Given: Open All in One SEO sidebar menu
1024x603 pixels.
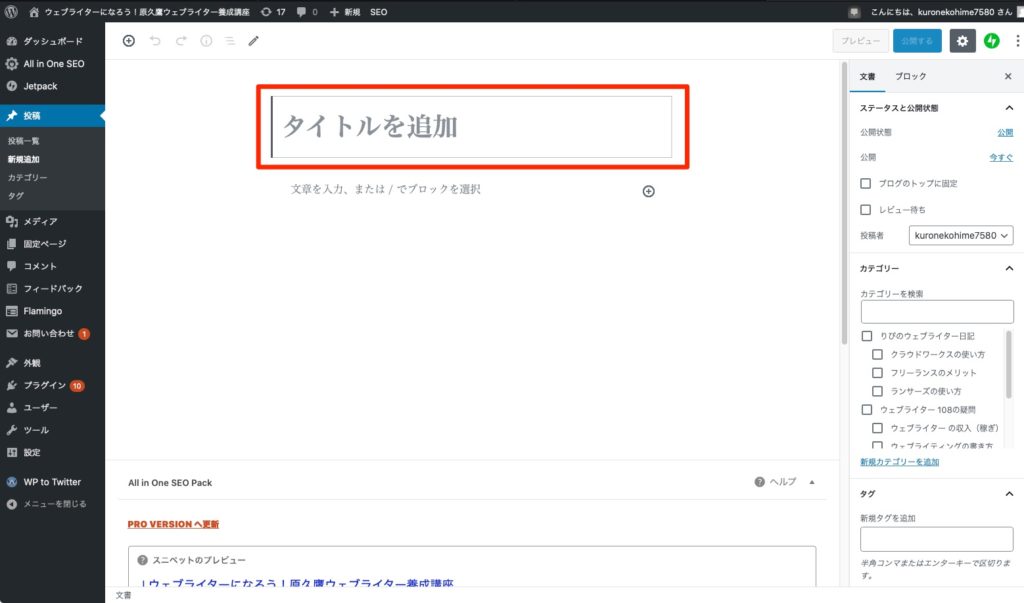Looking at the screenshot, I should point(52,63).
